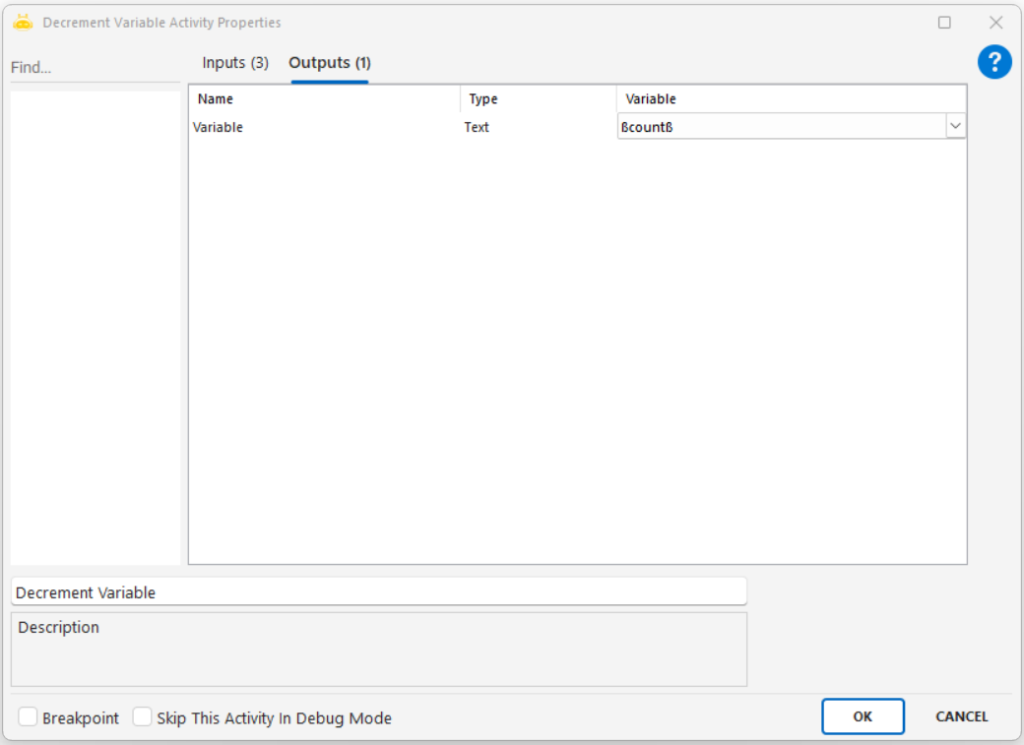
Task: Click inside the Description text area
Action: [x=378, y=650]
